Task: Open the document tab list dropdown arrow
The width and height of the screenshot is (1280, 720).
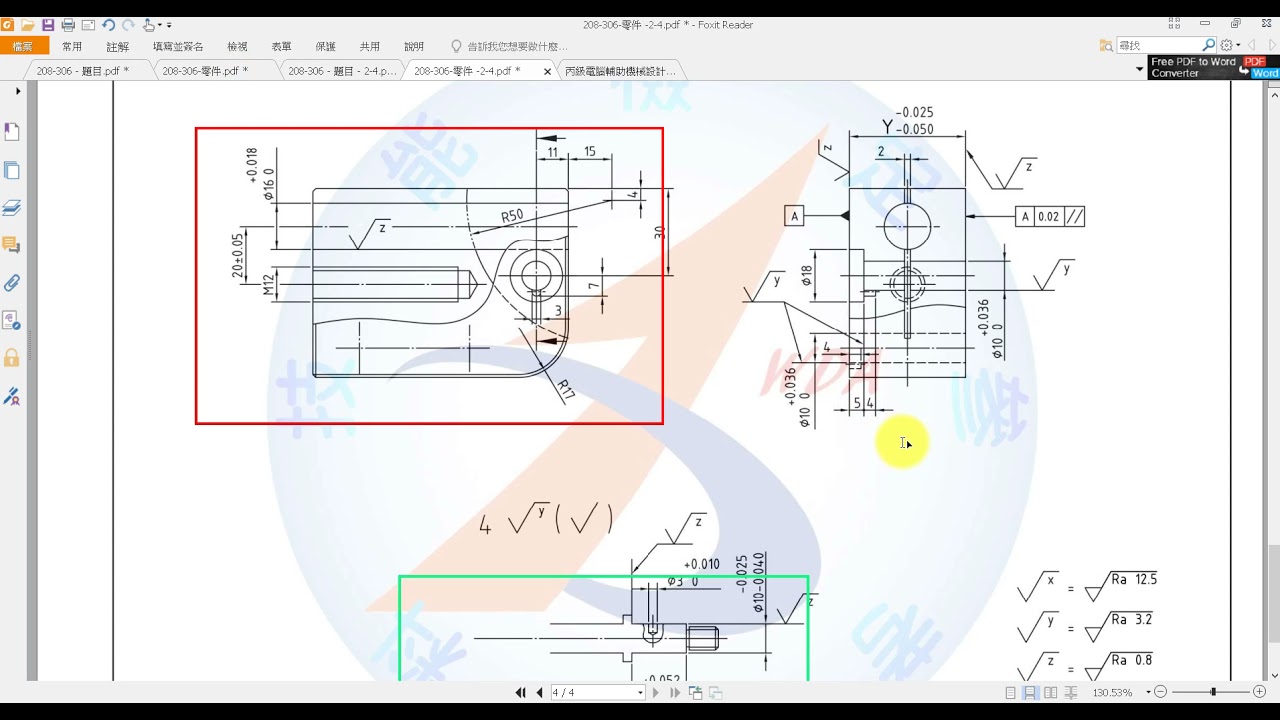Action: (1140, 71)
